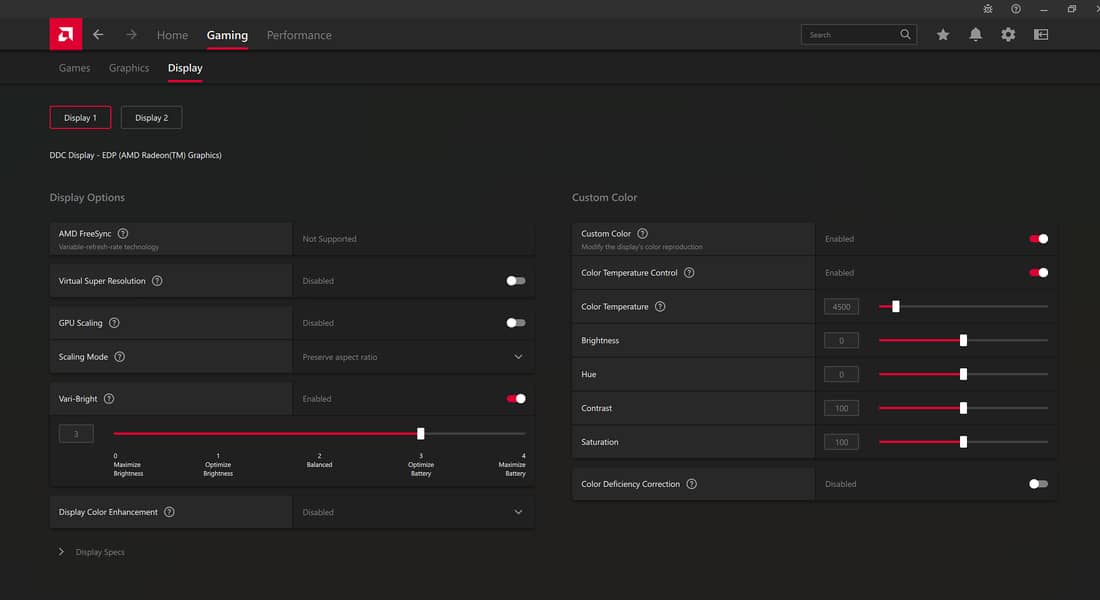Show help icon next to Vari-Bright
Image resolution: width=1100 pixels, height=600 pixels.
[109, 399]
